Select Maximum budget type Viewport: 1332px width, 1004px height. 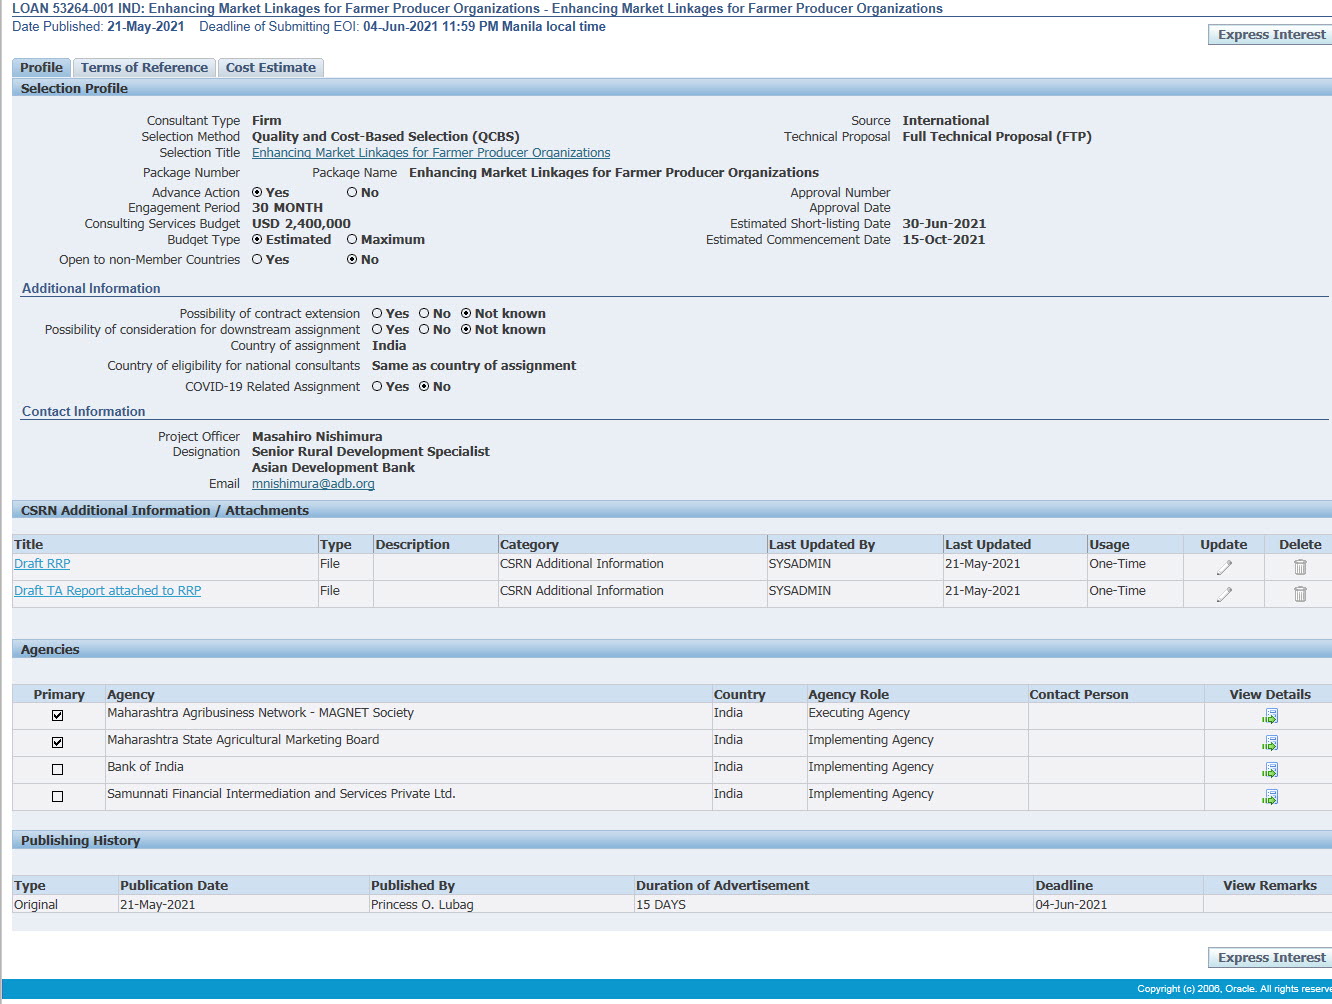352,239
